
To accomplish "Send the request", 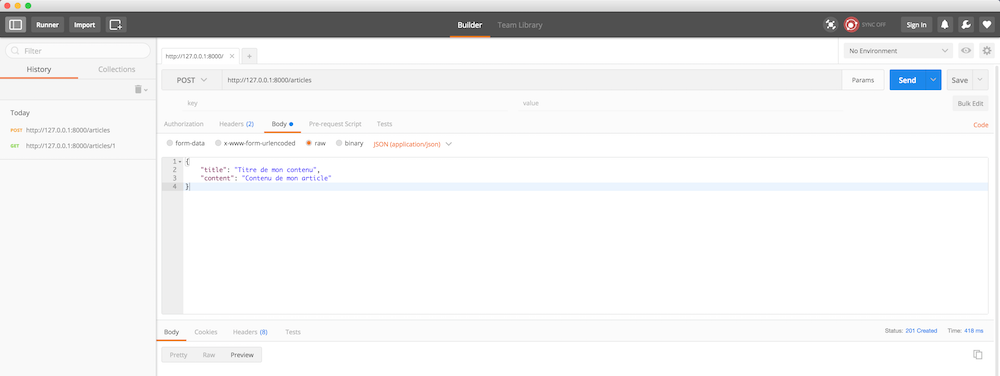I will pos(908,80).
